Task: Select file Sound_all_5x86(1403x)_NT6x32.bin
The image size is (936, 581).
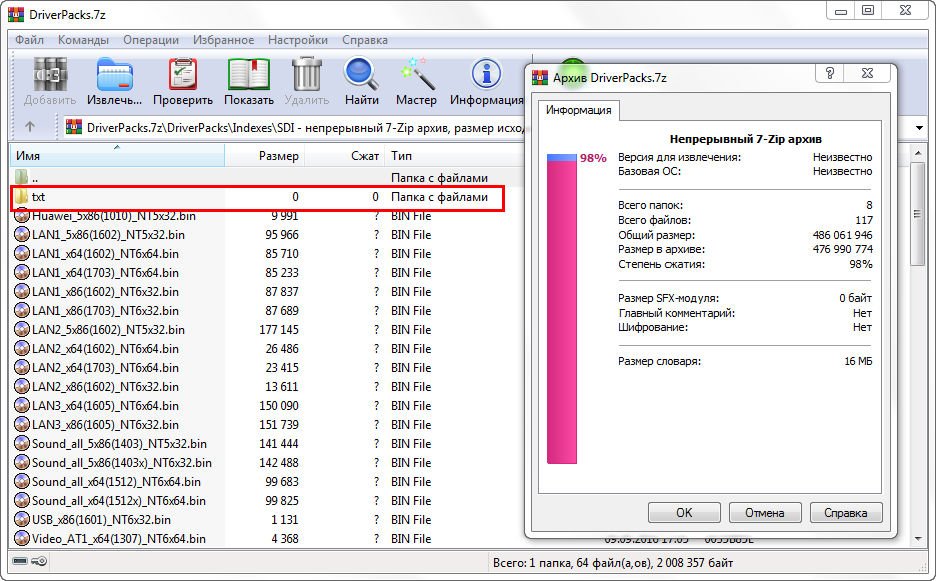Action: coord(122,463)
